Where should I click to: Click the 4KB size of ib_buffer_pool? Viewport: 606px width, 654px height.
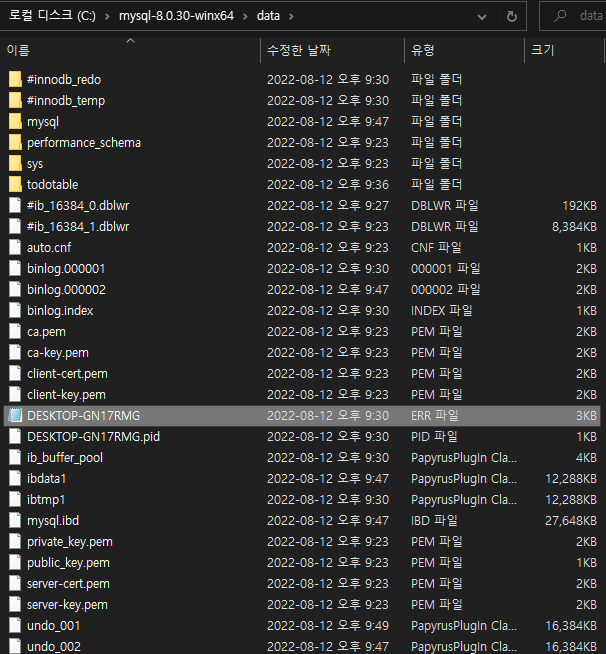click(x=586, y=458)
